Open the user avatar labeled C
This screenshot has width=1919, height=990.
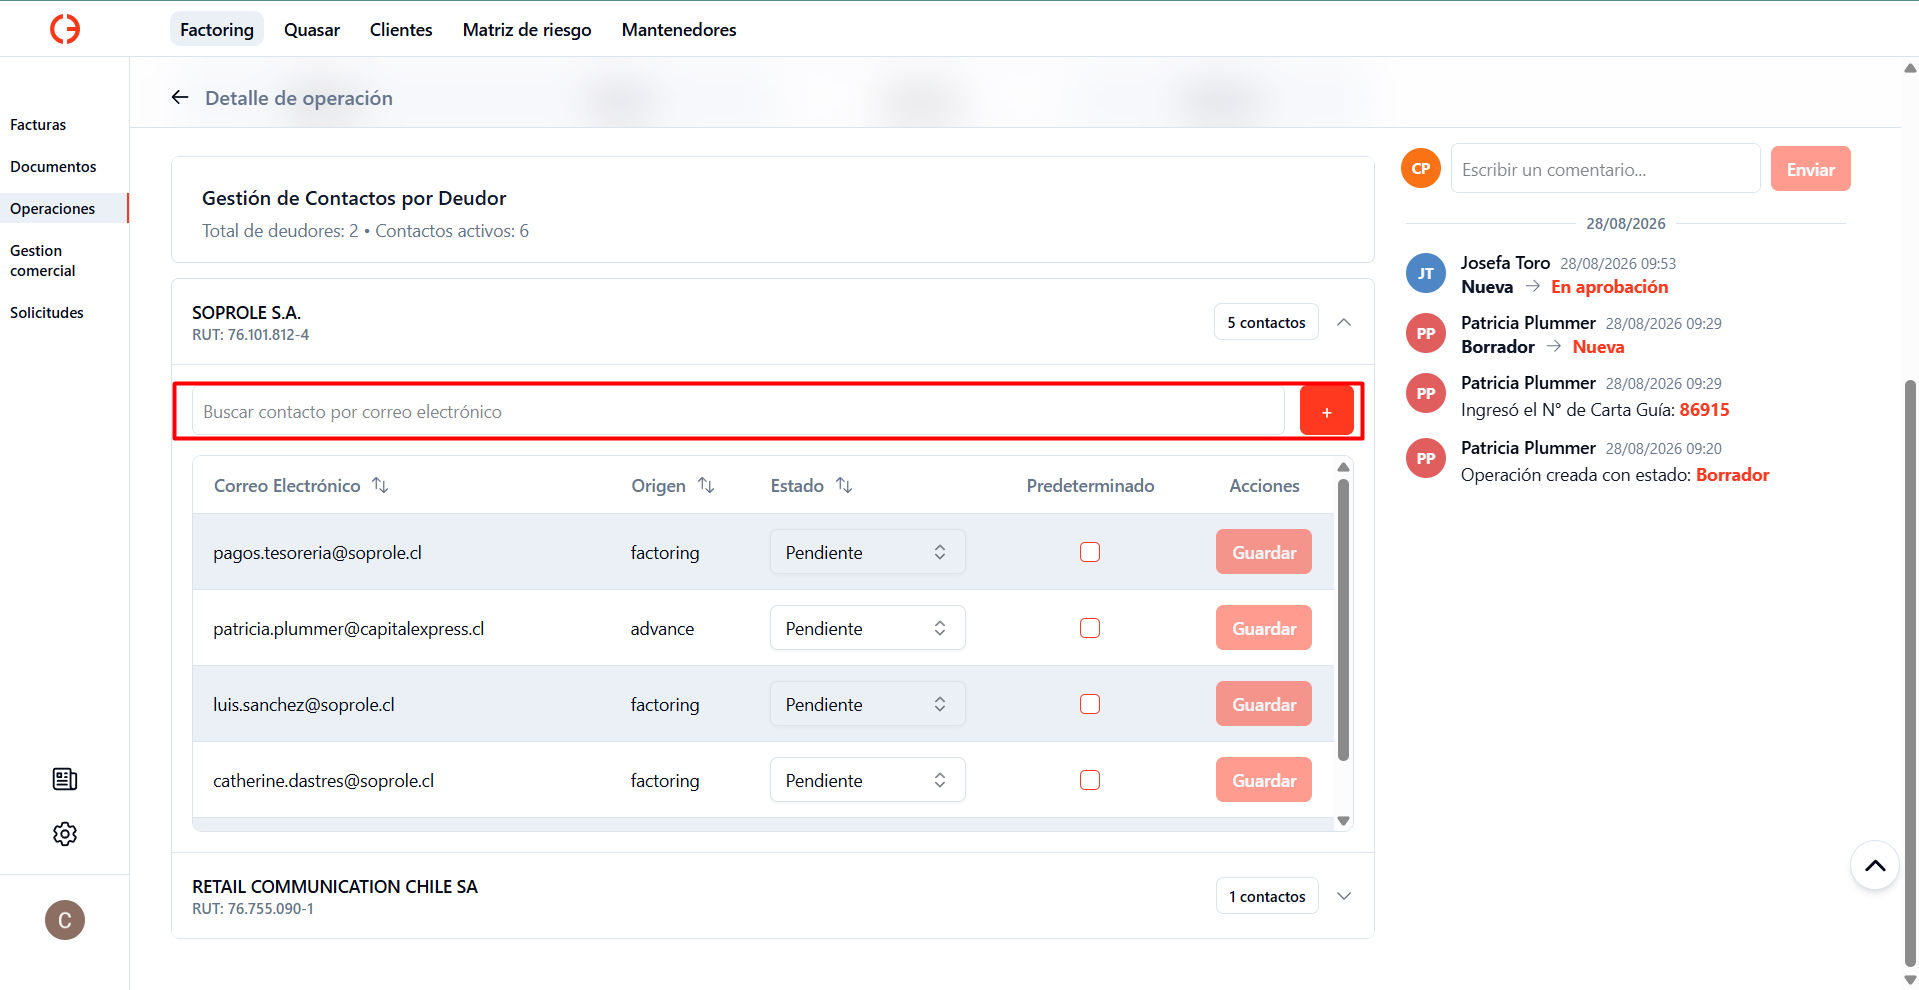click(65, 920)
